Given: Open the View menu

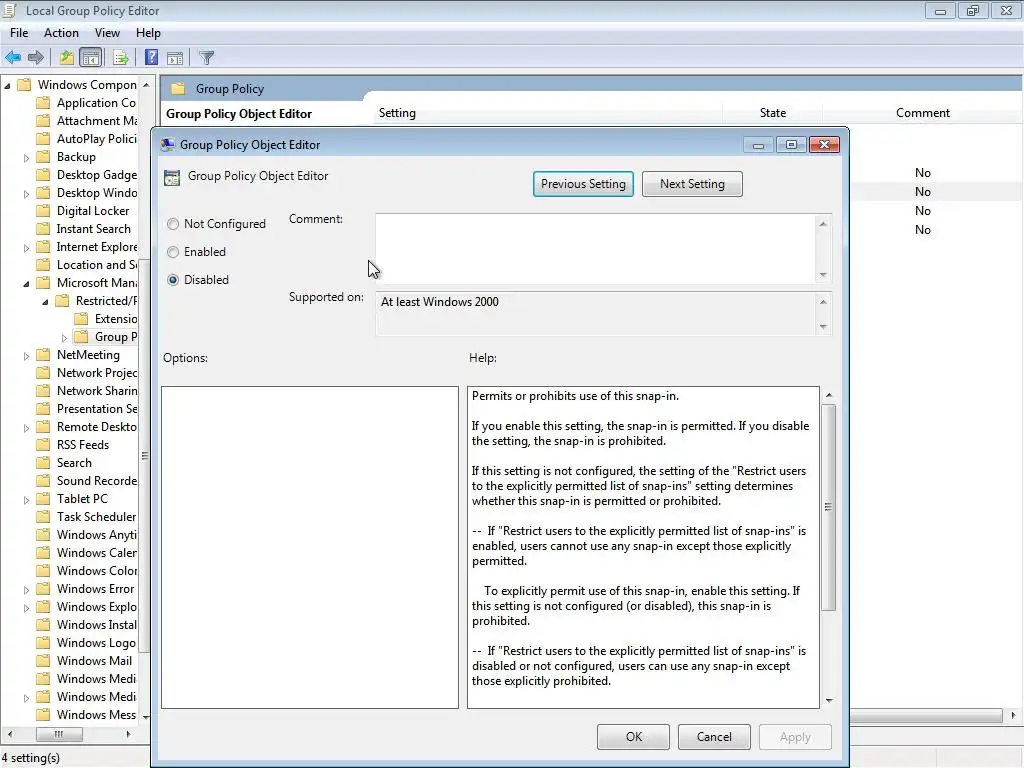Looking at the screenshot, I should pos(107,33).
